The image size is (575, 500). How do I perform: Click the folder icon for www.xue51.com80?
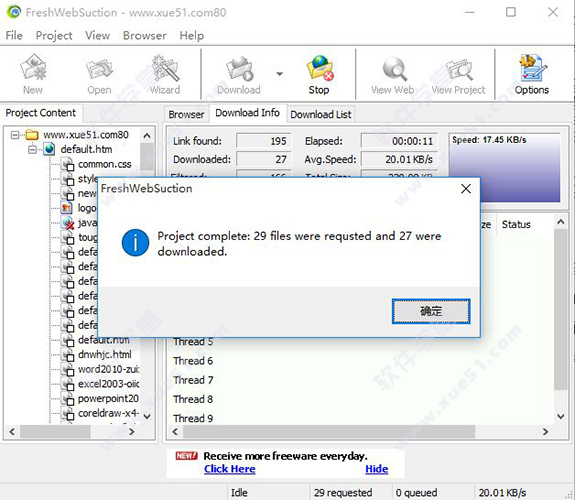[x=32, y=135]
